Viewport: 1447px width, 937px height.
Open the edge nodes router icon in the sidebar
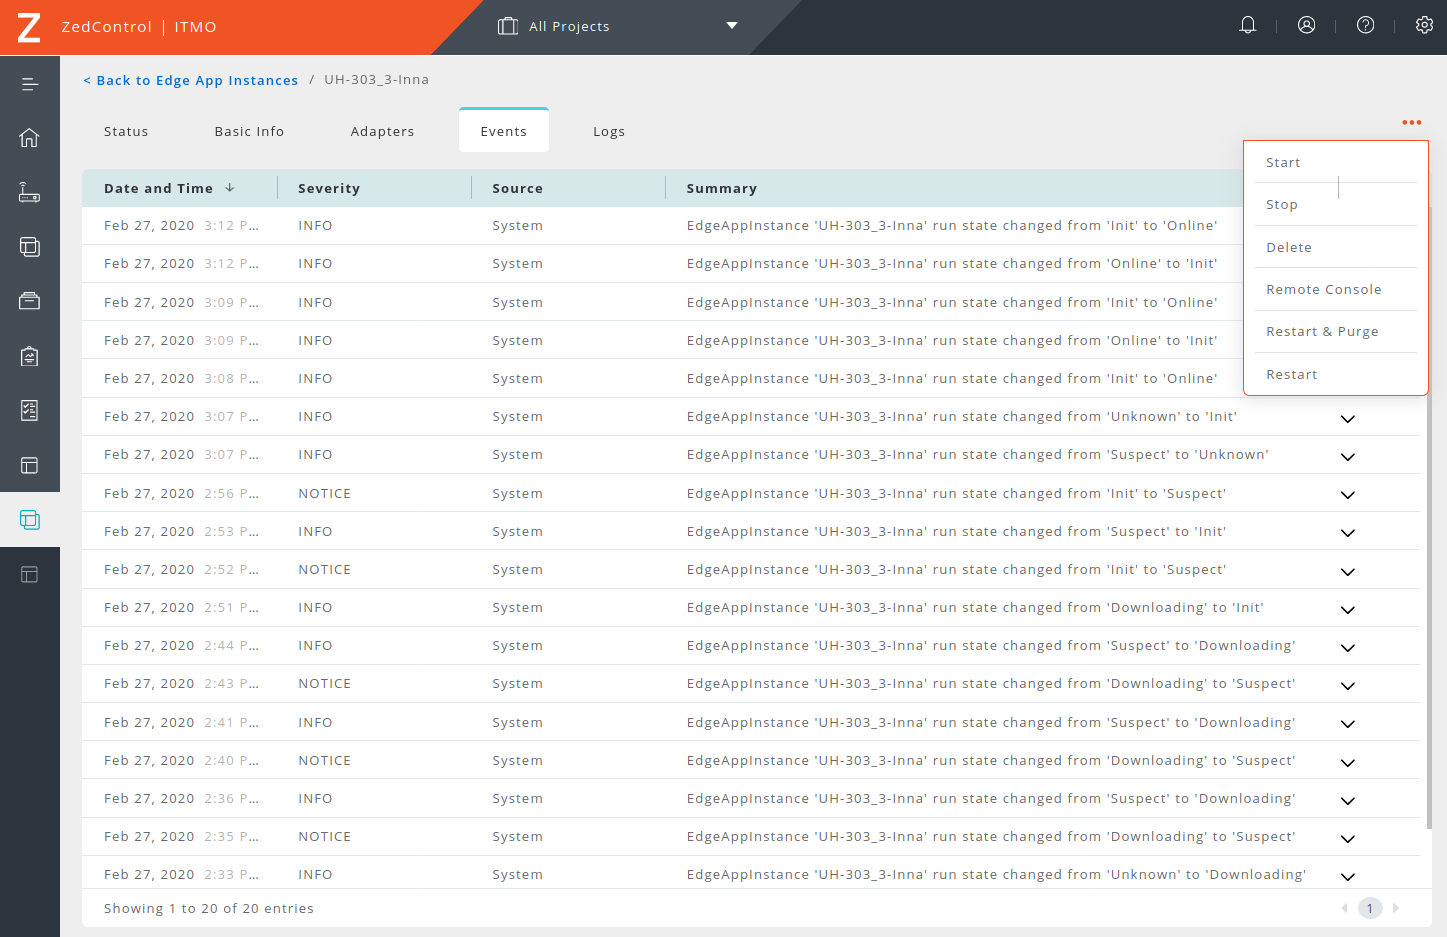tap(30, 192)
